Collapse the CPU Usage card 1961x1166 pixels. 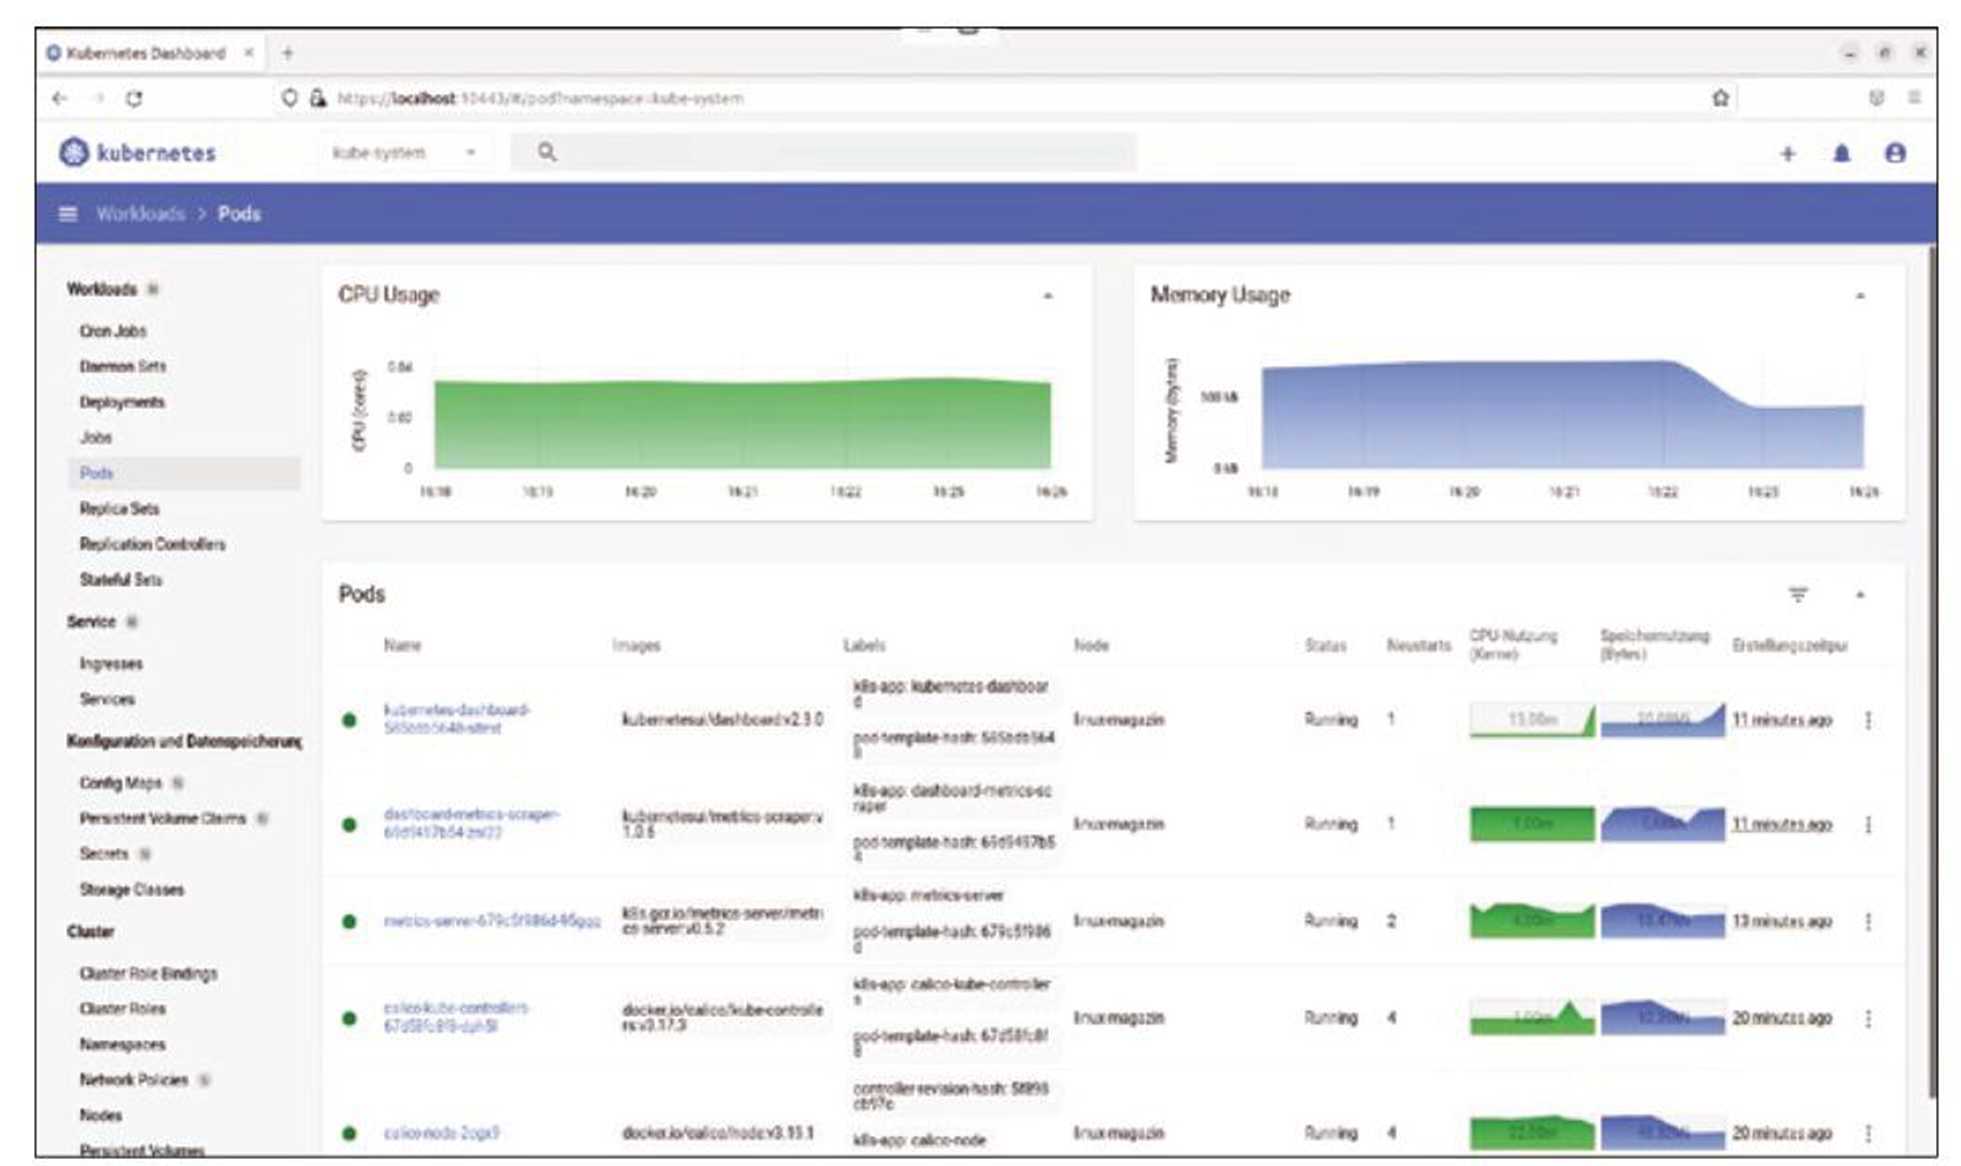pos(1047,296)
